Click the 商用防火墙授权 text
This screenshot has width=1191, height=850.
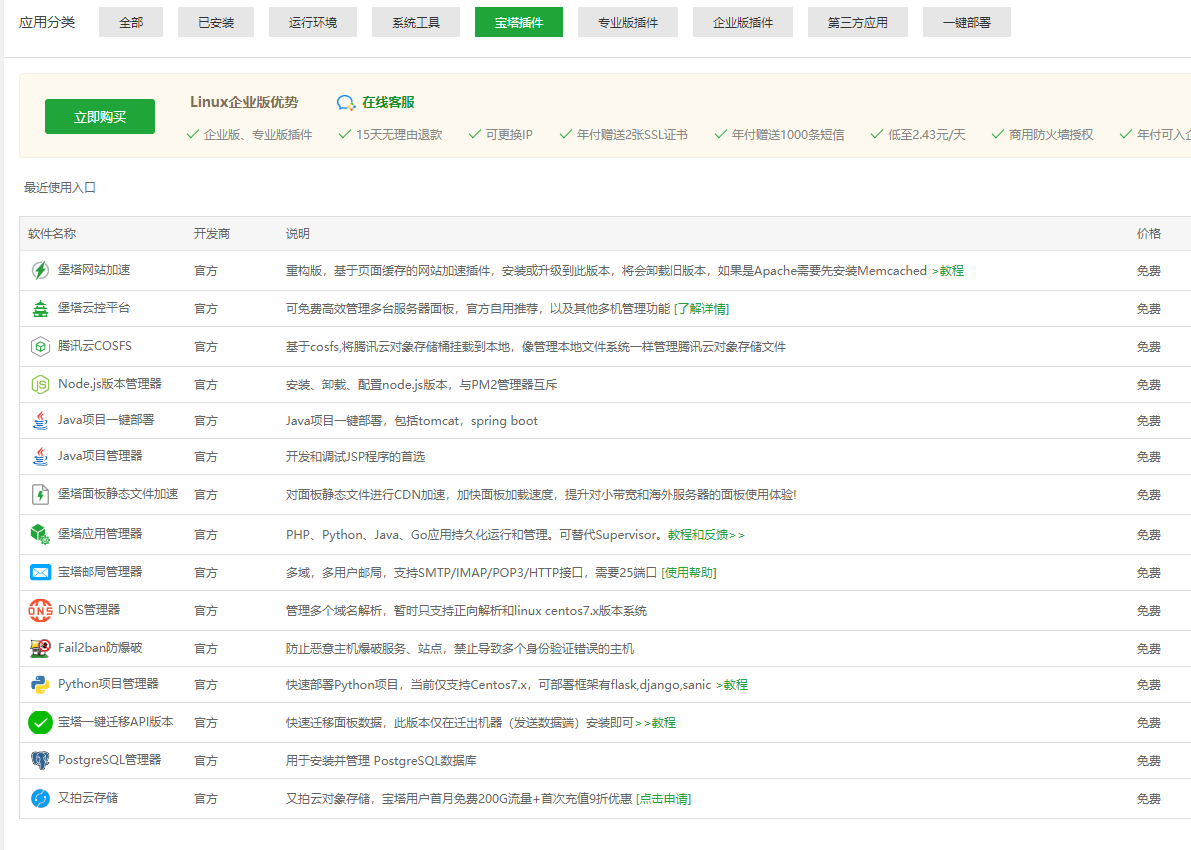[x=1050, y=134]
